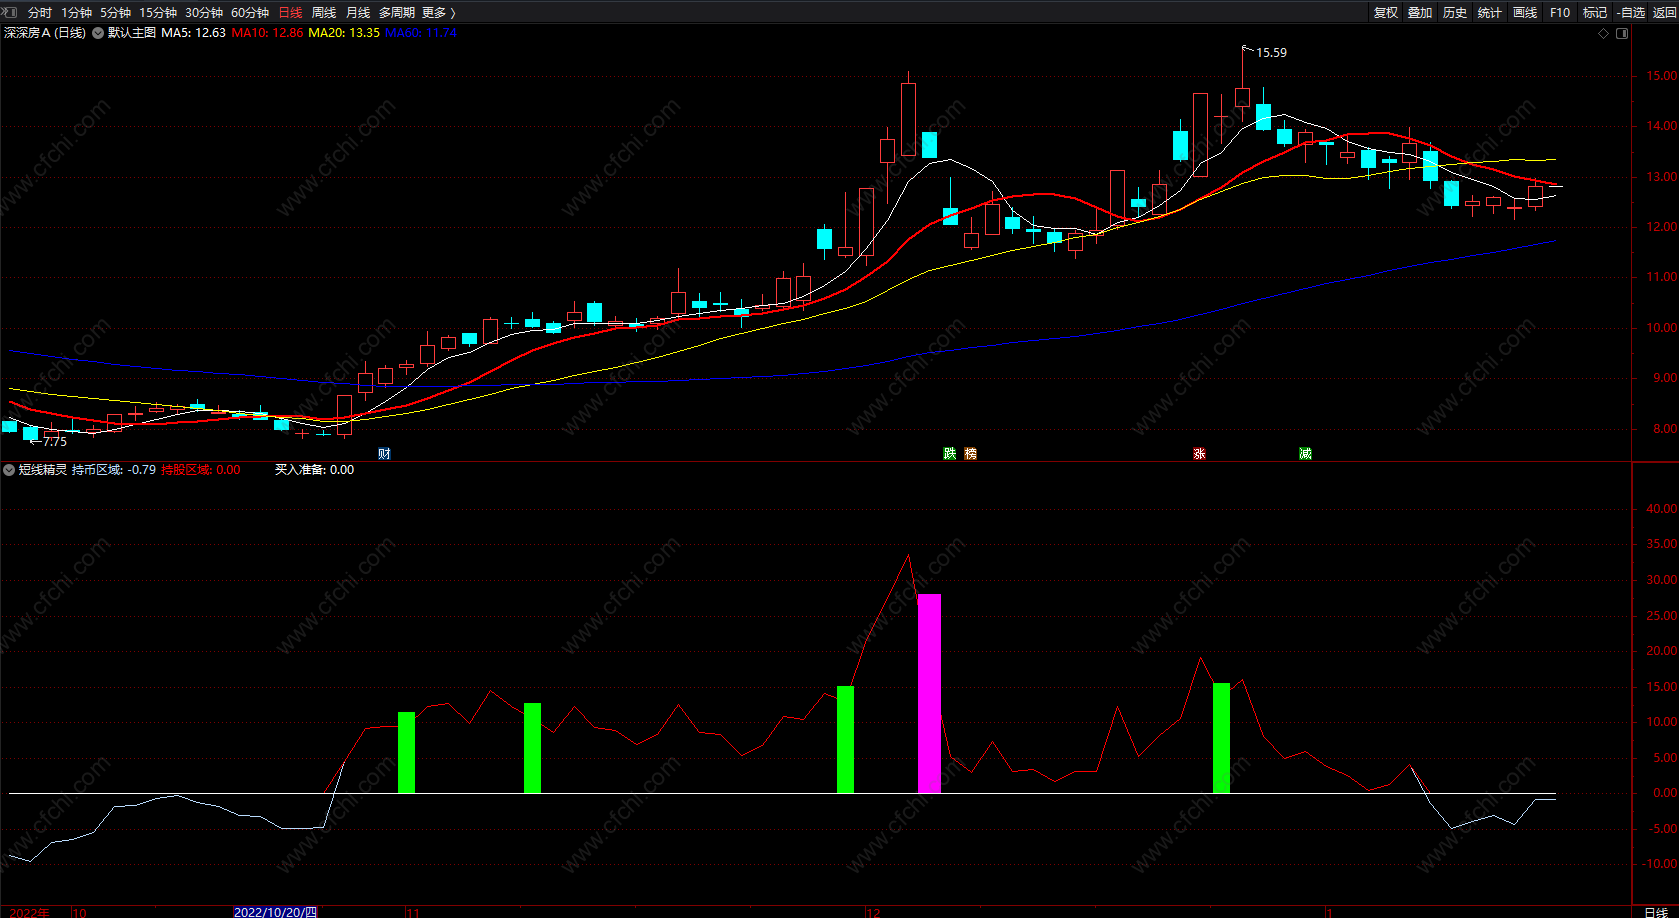Click the diamond icon above the price axis
The image size is (1679, 918).
pos(1604,33)
